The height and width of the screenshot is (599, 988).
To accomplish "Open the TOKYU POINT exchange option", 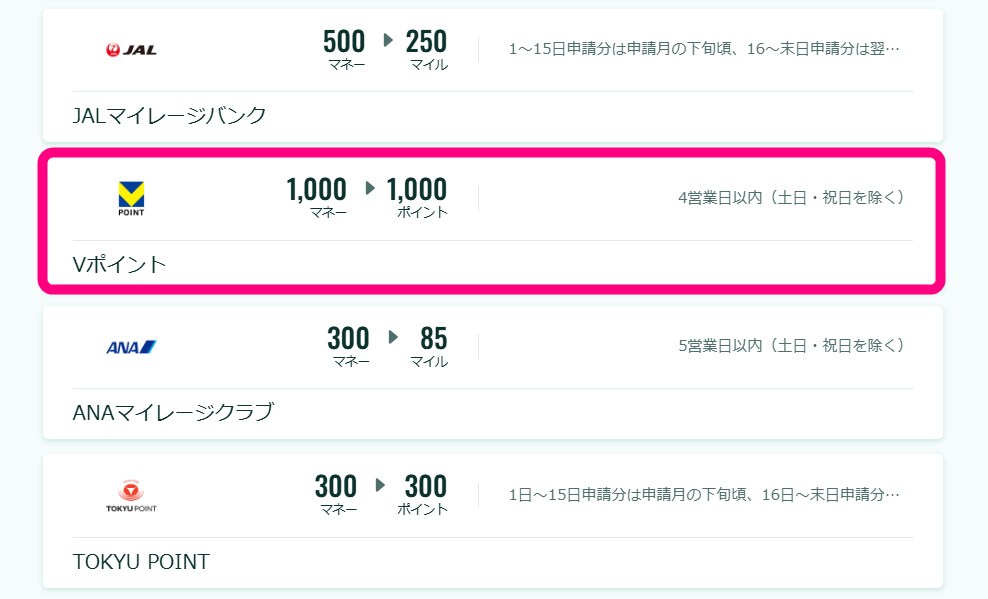I will tap(493, 521).
